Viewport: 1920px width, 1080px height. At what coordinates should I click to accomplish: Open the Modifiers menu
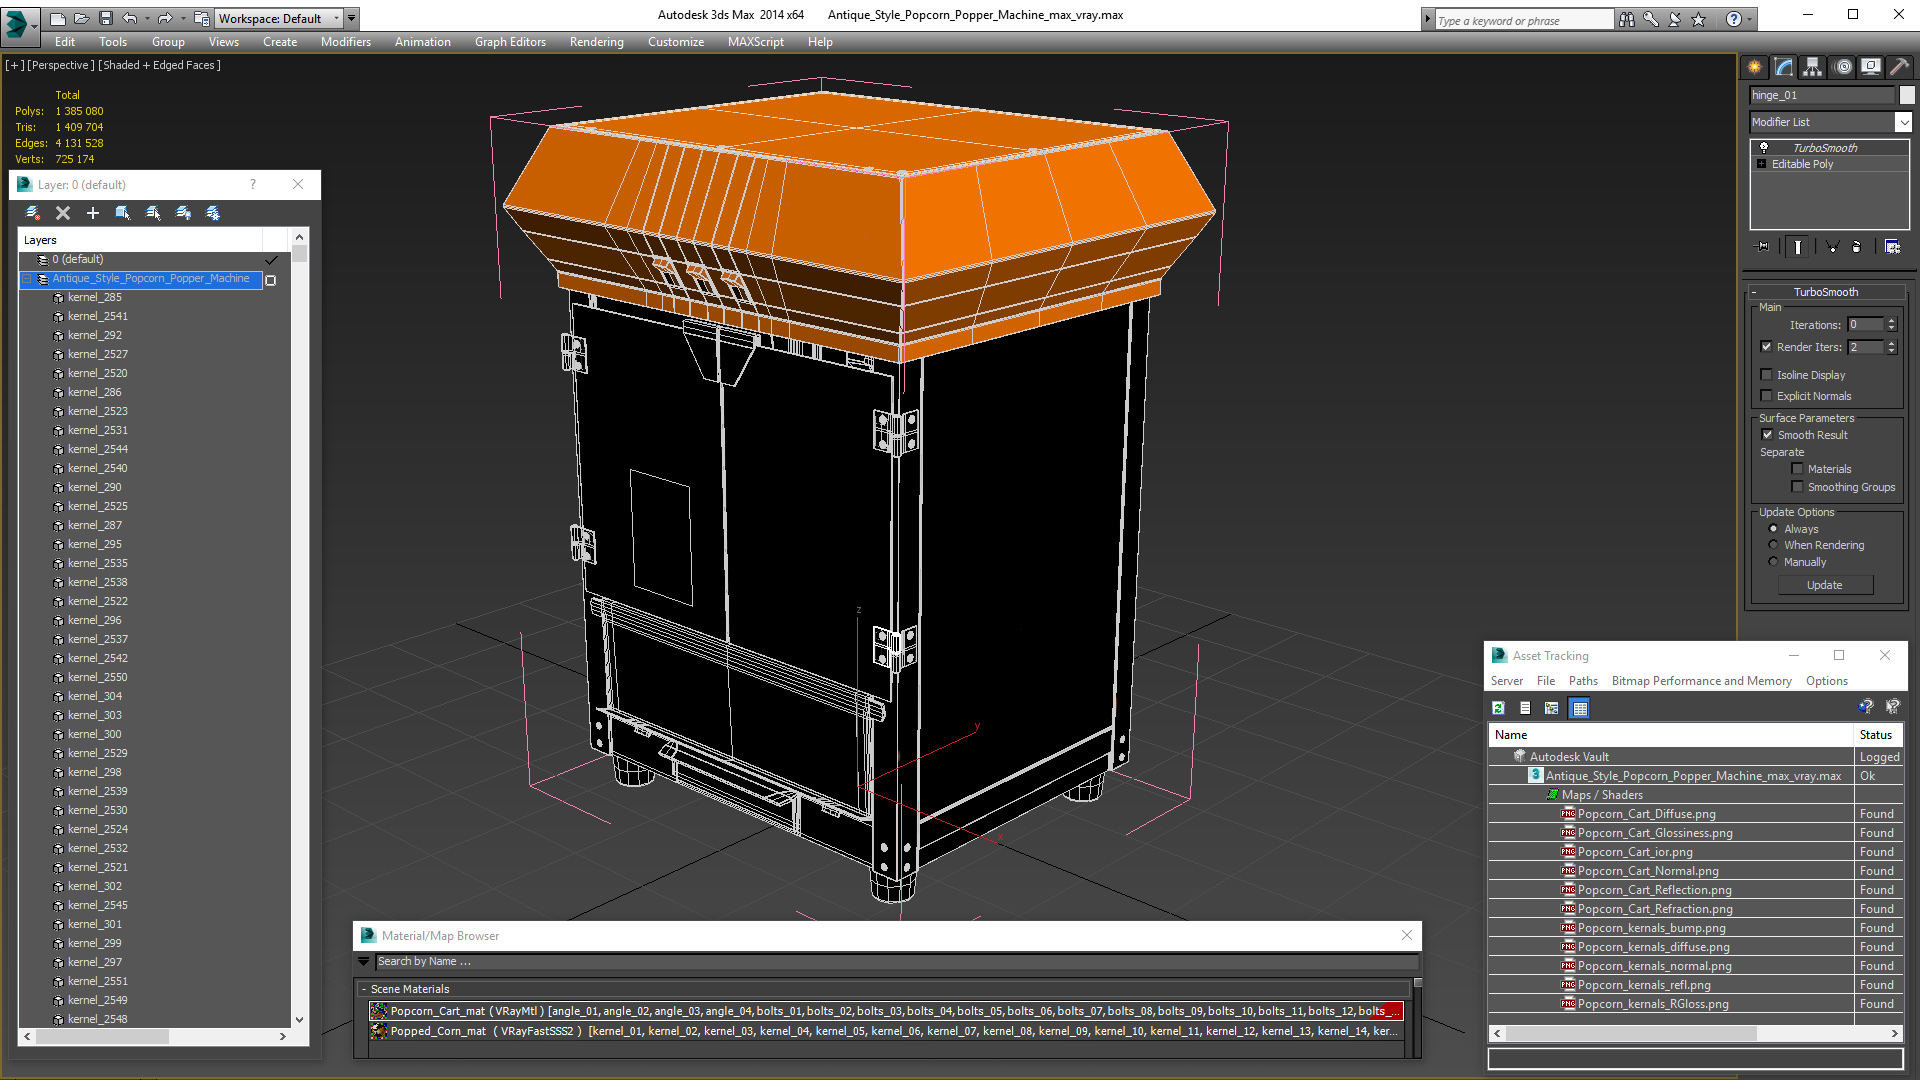click(345, 42)
